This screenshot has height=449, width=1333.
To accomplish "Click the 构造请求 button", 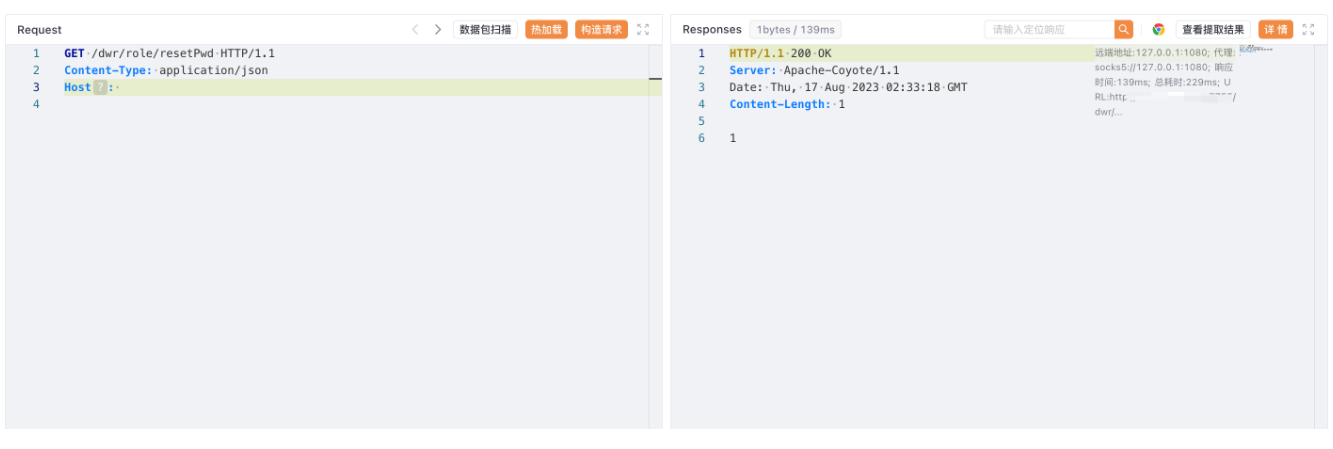I will [x=601, y=30].
